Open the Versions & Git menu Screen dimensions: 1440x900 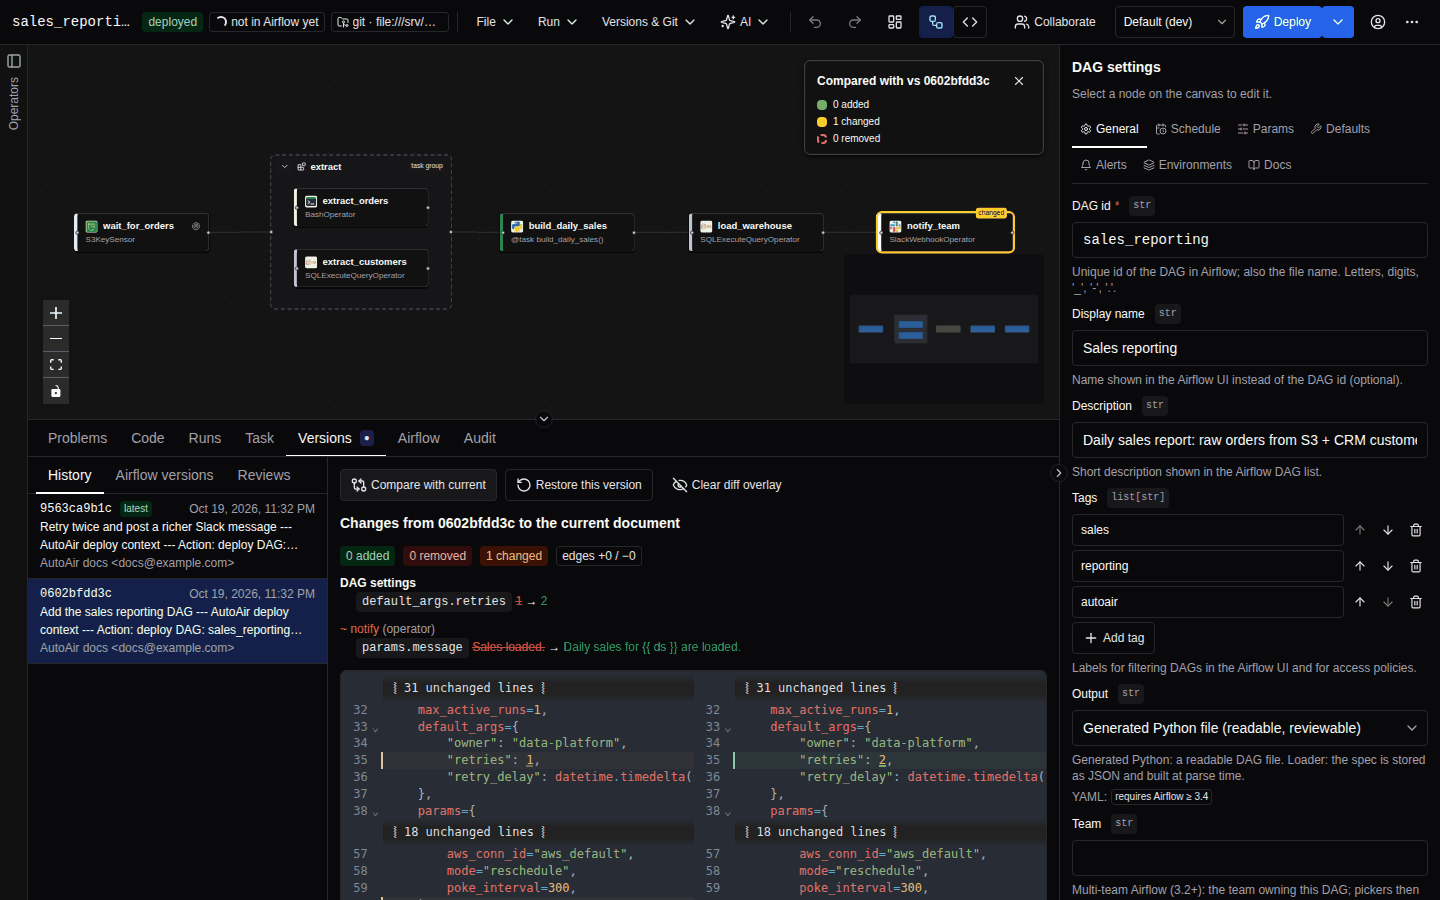coord(648,22)
